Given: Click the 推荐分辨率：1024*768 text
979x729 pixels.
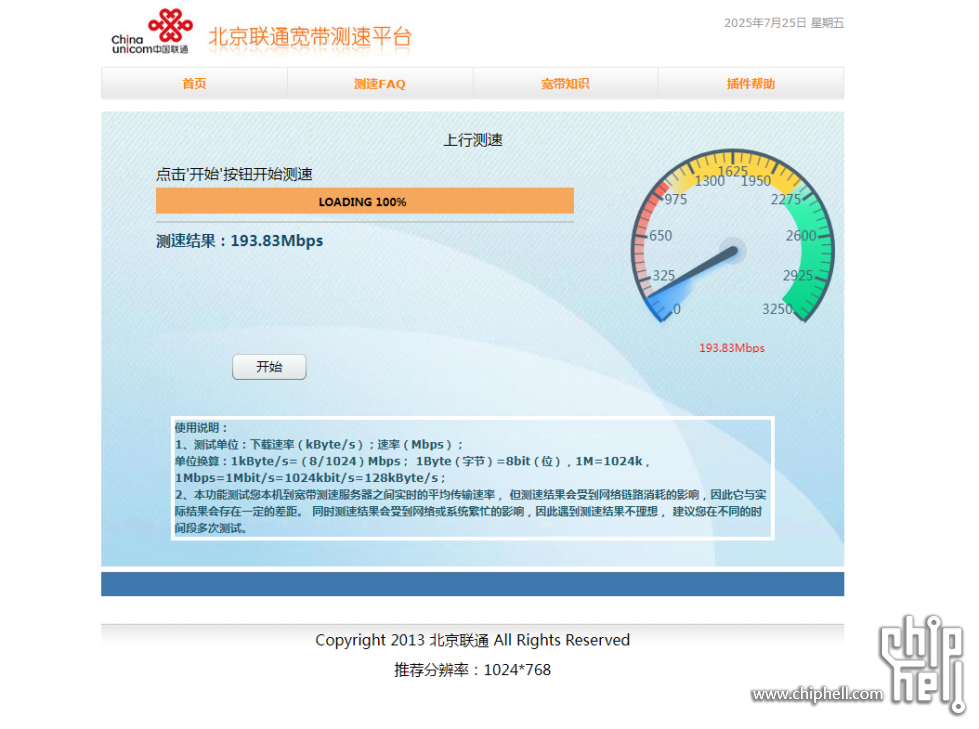Looking at the screenshot, I should click(472, 670).
